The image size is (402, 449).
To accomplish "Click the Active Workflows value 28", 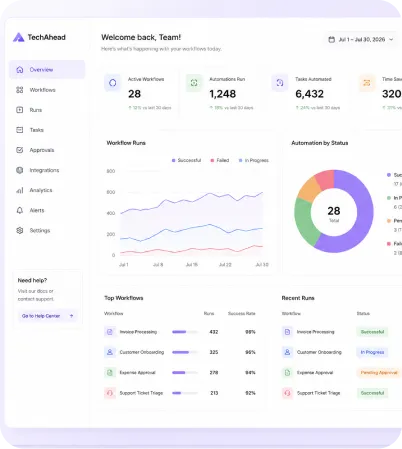I will [134, 94].
